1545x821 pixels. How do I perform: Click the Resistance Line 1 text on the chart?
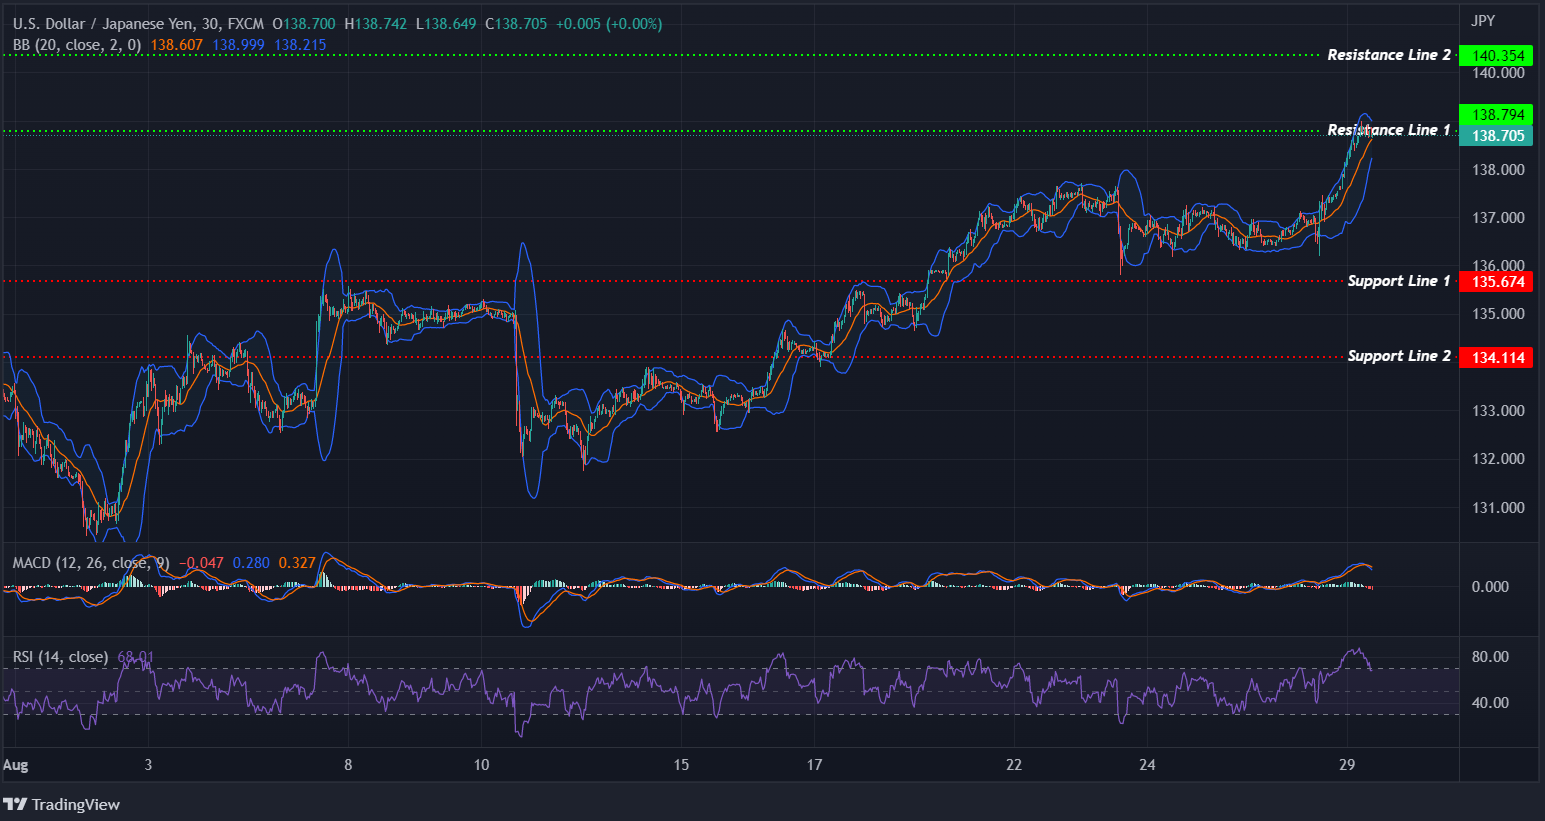pos(1388,130)
